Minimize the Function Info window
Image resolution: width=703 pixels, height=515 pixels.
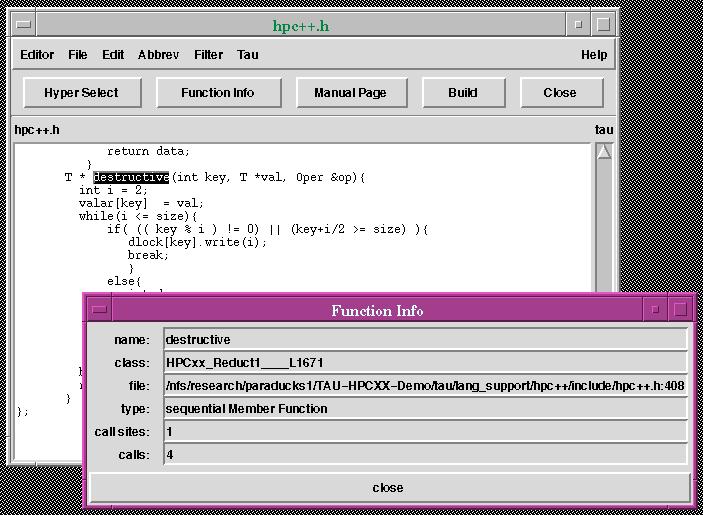coord(655,310)
